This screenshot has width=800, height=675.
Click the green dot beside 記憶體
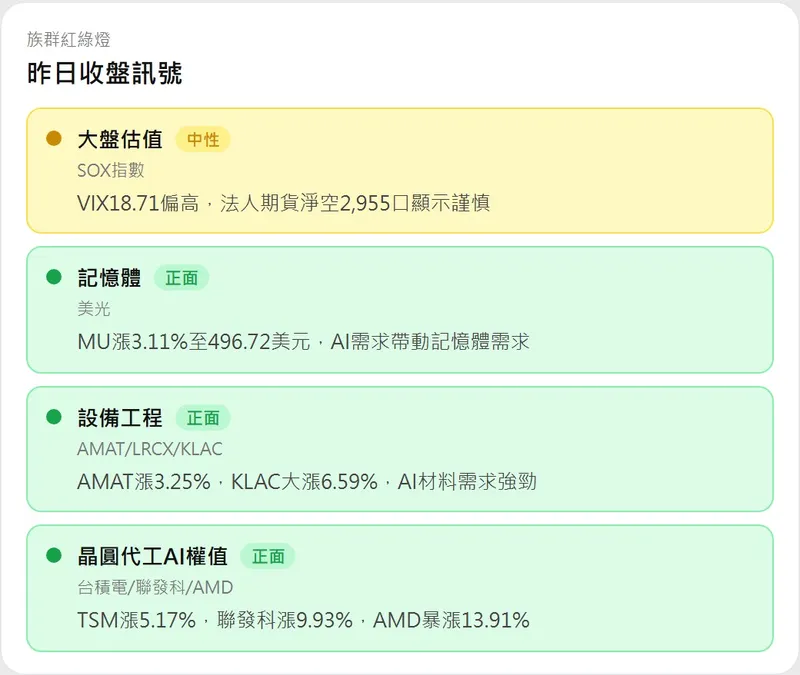(x=54, y=277)
